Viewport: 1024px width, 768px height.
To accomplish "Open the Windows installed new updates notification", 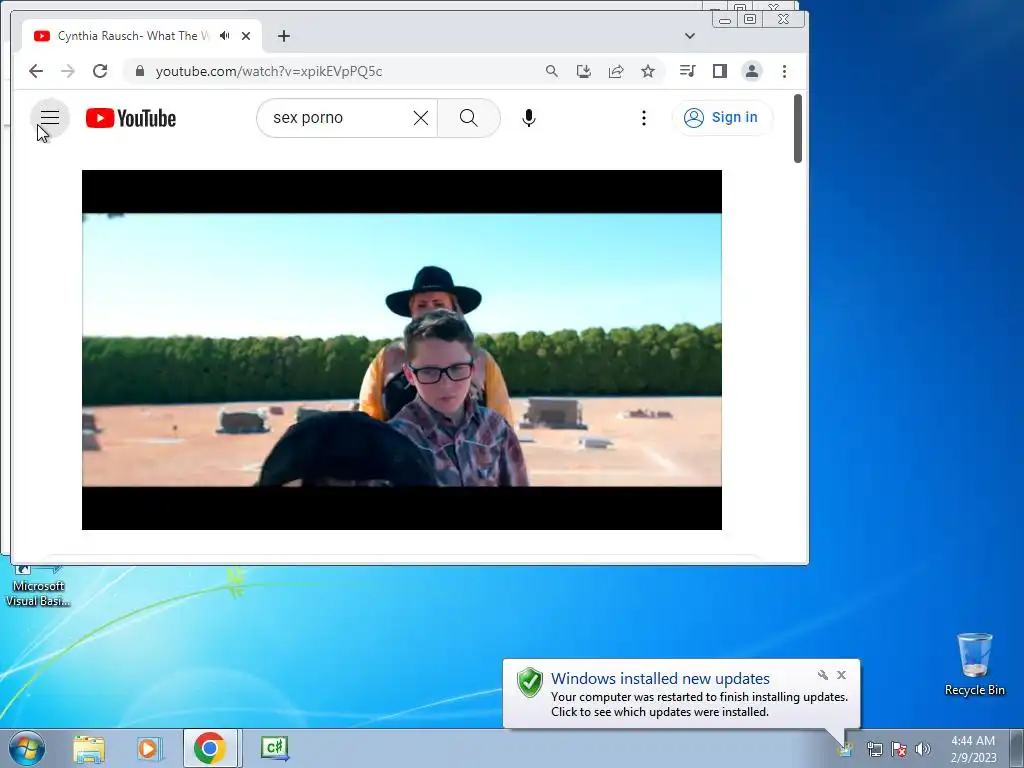I will click(682, 694).
